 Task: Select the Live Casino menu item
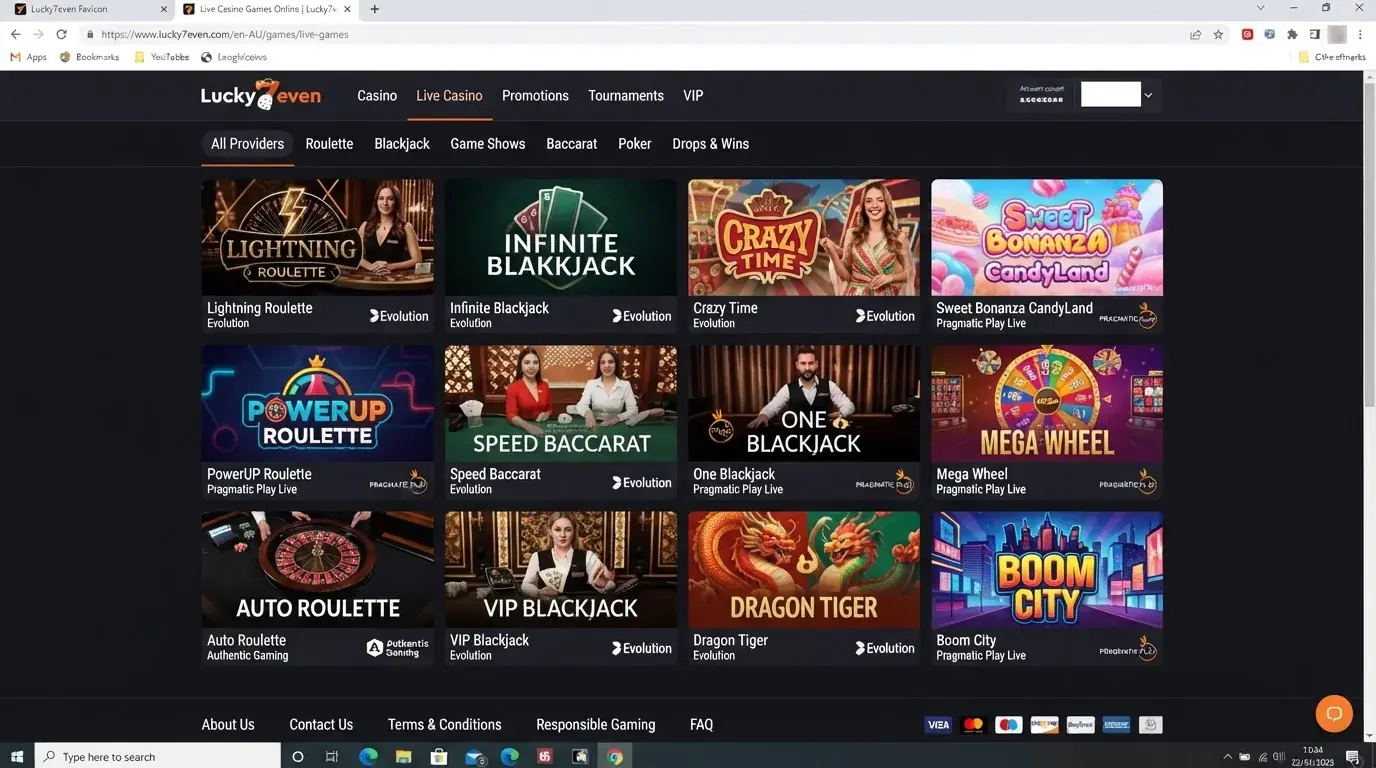click(449, 96)
